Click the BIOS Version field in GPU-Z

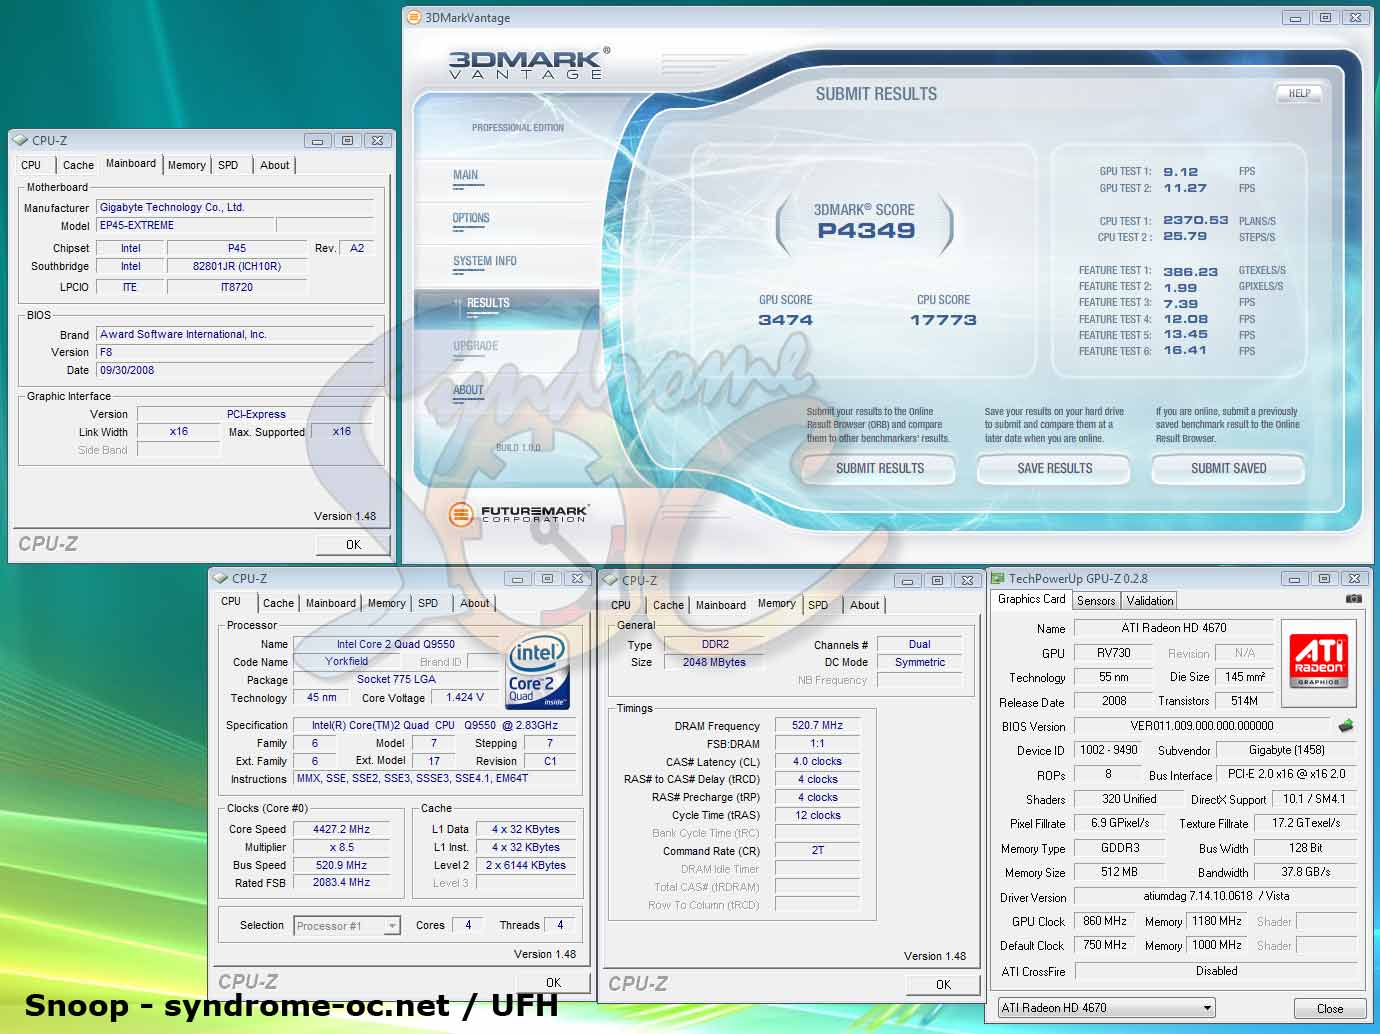click(1201, 726)
